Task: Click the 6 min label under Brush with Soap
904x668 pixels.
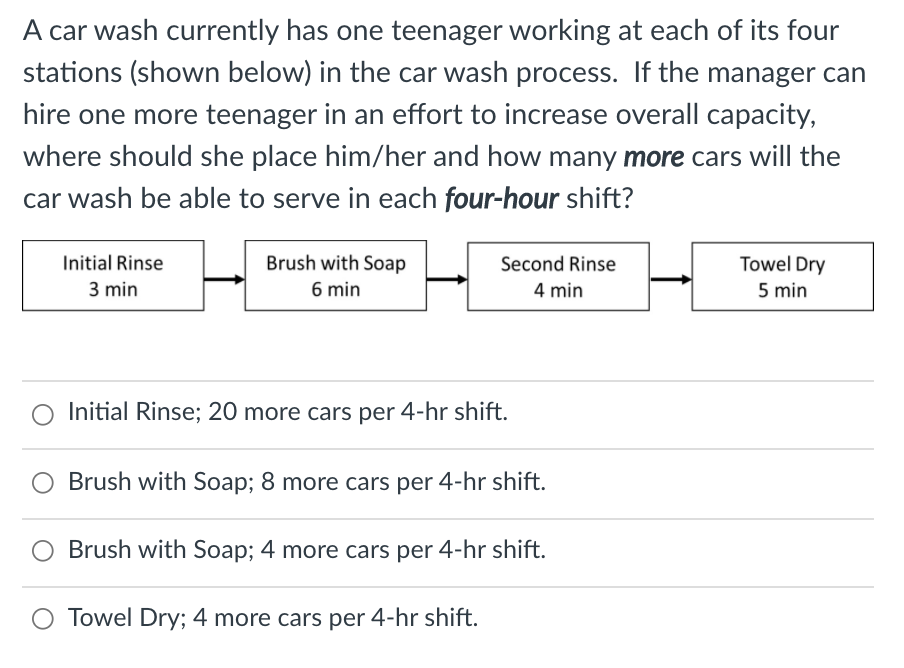Action: [335, 289]
